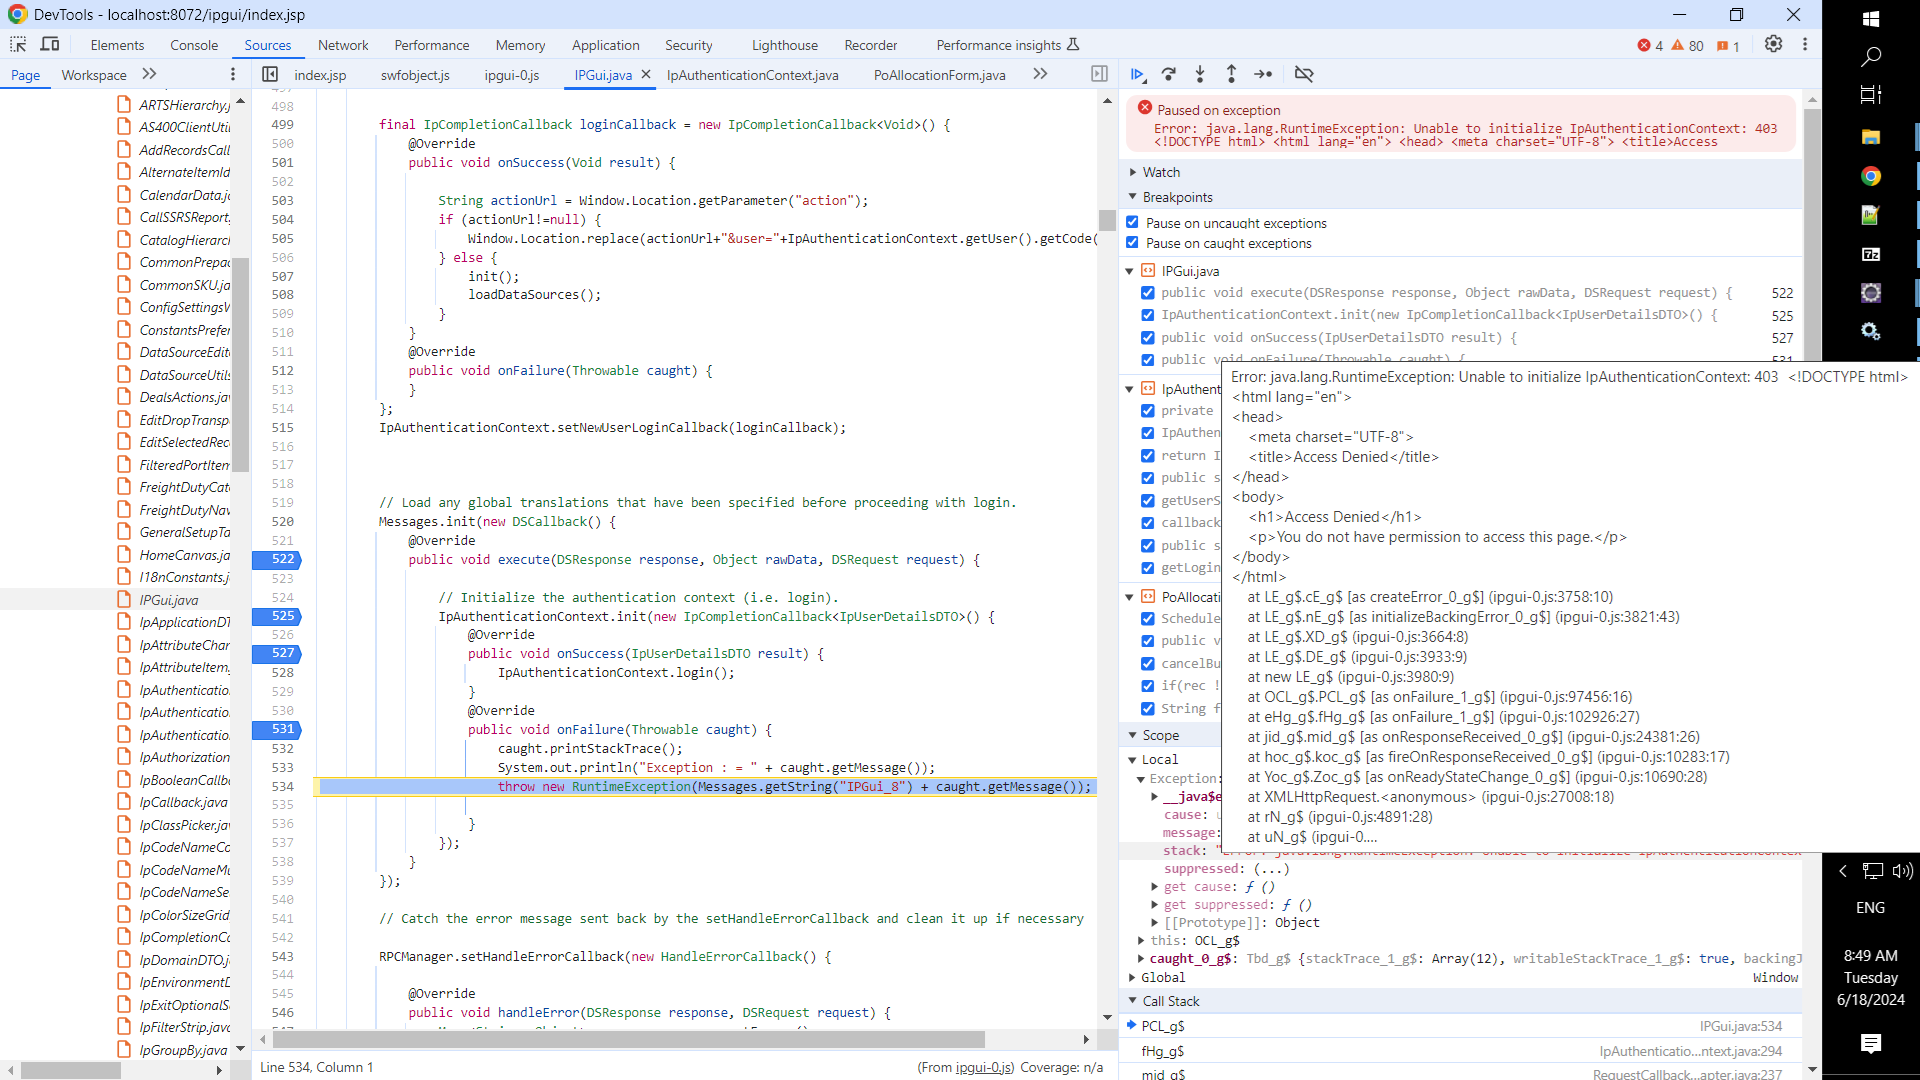This screenshot has height=1080, width=1920.
Task: Open DevTools settings gear
Action: [x=1773, y=44]
